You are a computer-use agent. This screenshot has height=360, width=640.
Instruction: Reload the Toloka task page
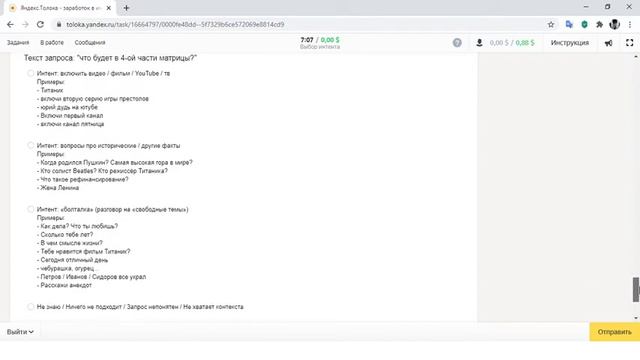click(x=40, y=24)
